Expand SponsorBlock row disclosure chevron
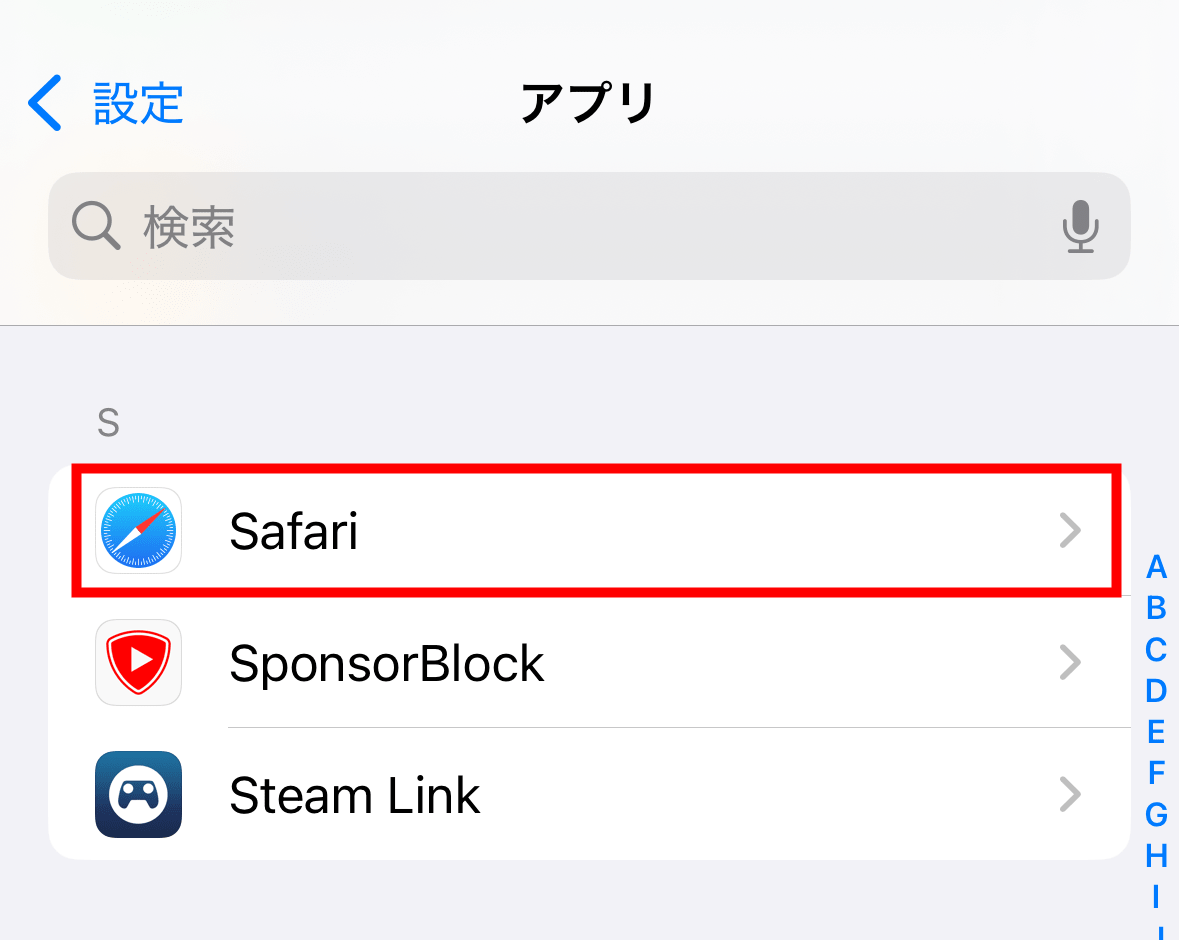Image resolution: width=1179 pixels, height=940 pixels. [1070, 663]
